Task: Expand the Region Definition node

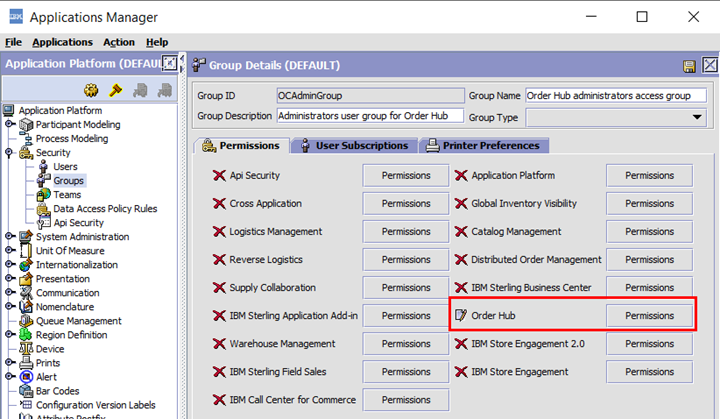Action: click(10, 334)
